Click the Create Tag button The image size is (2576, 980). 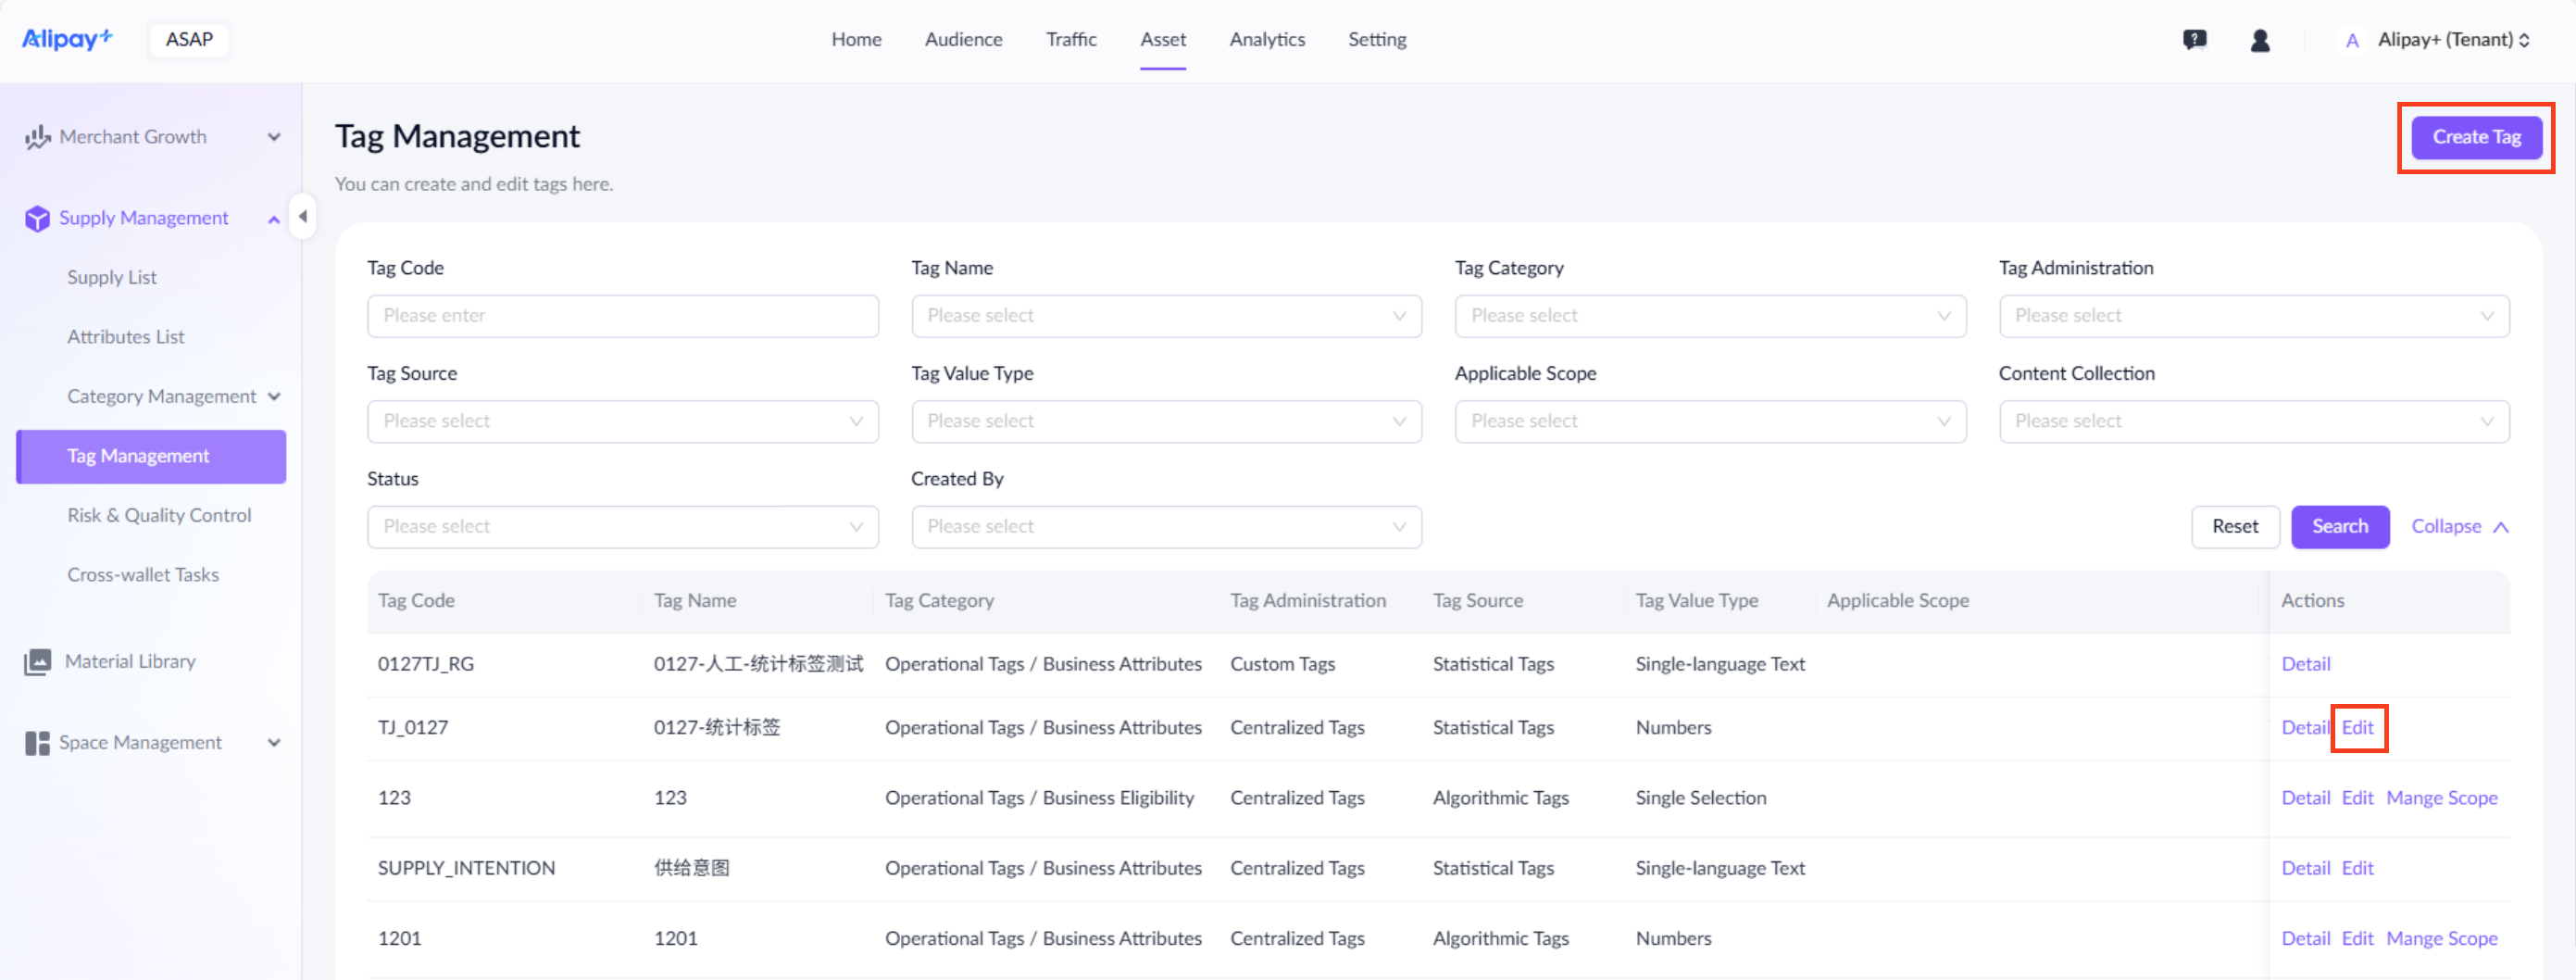(2475, 137)
